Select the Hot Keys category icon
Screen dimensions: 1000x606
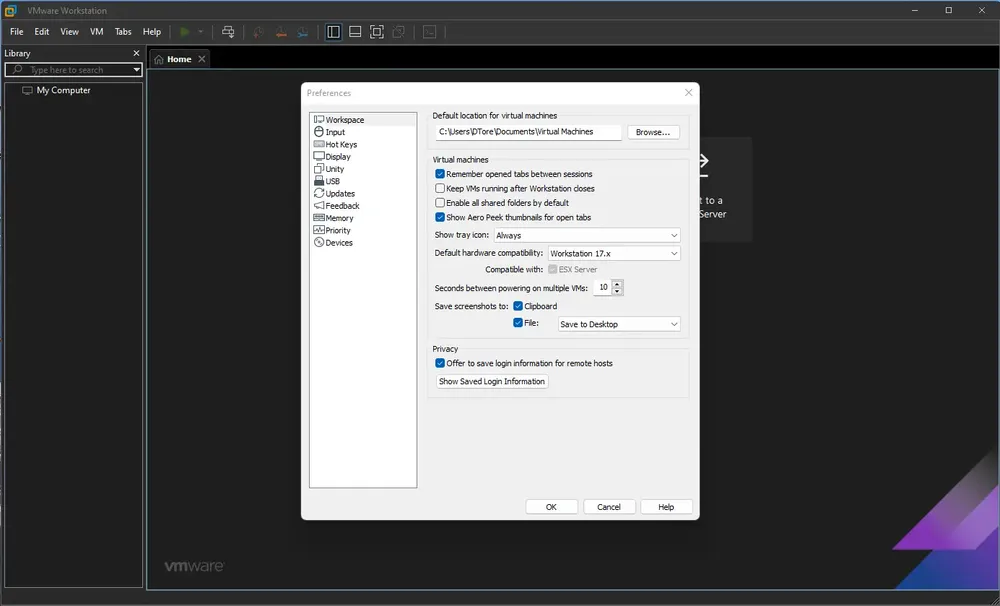(319, 144)
